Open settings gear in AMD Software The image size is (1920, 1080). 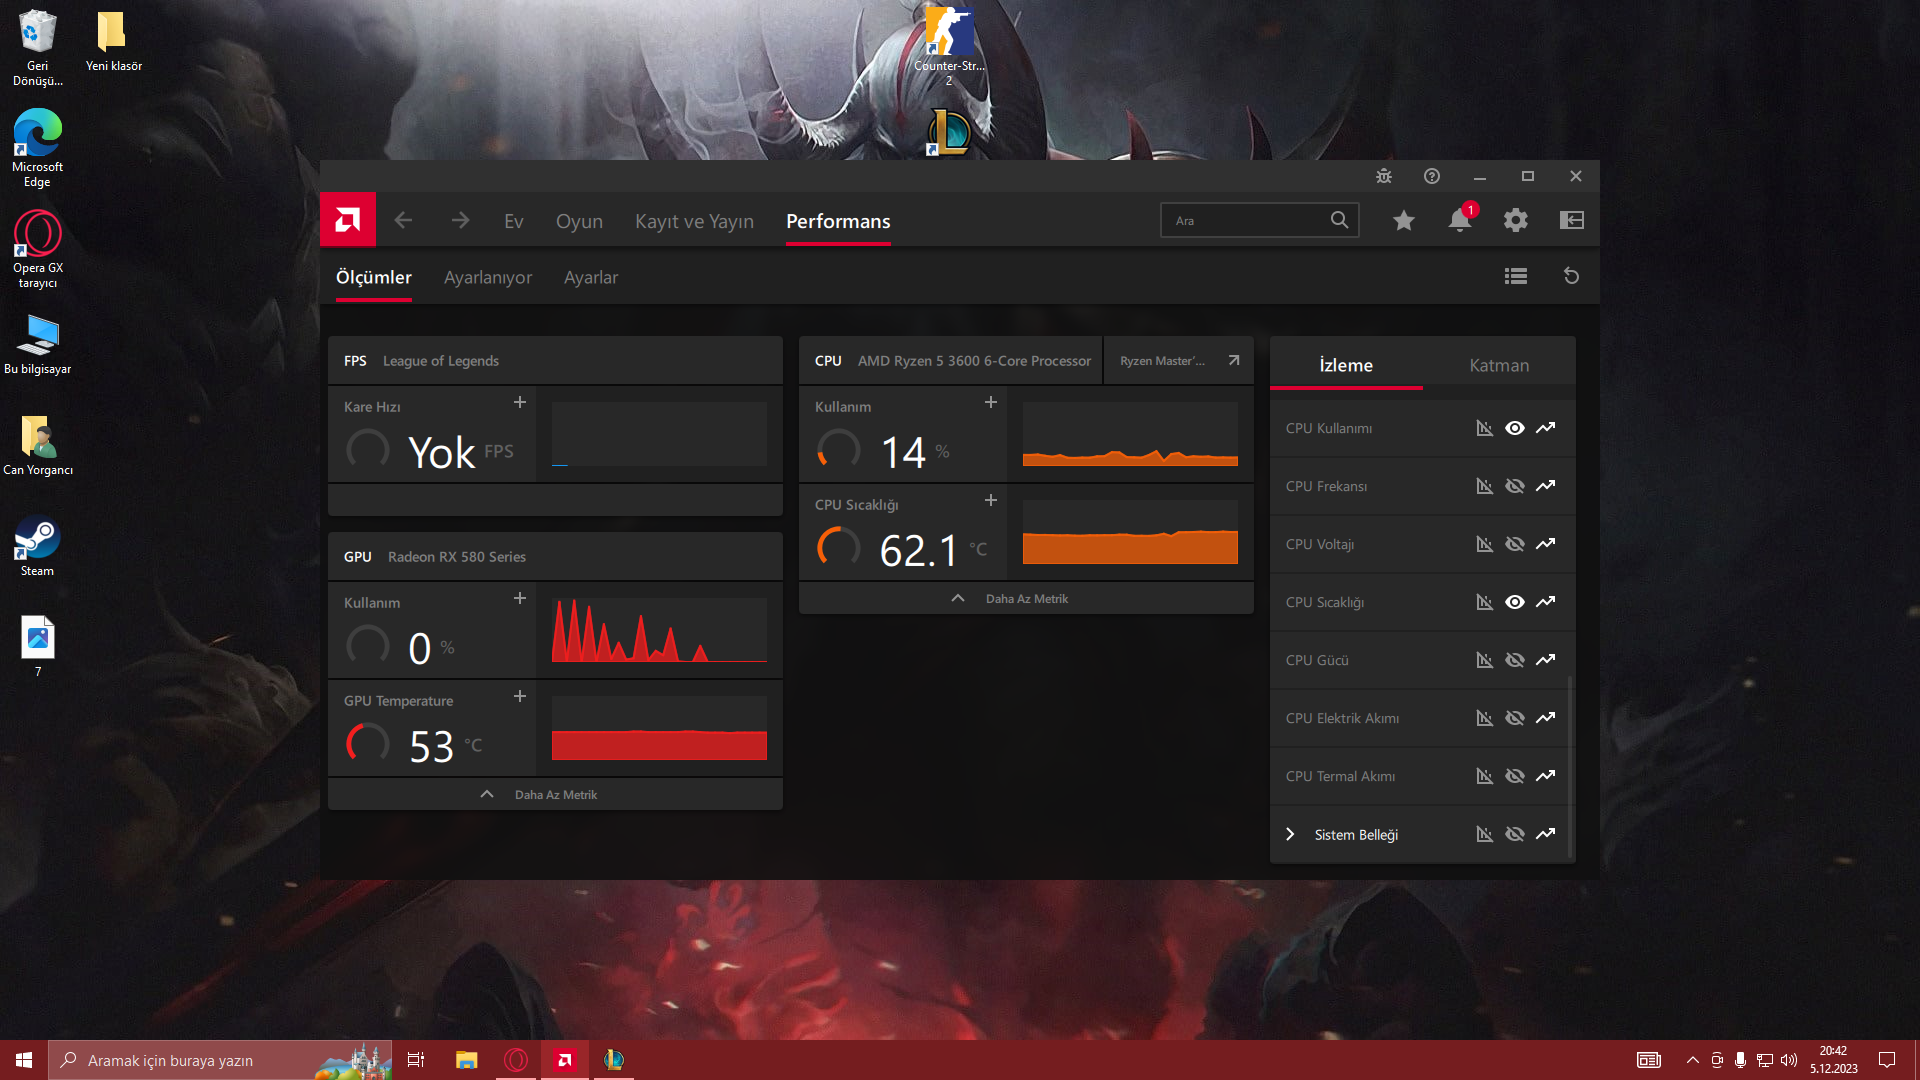click(1515, 220)
